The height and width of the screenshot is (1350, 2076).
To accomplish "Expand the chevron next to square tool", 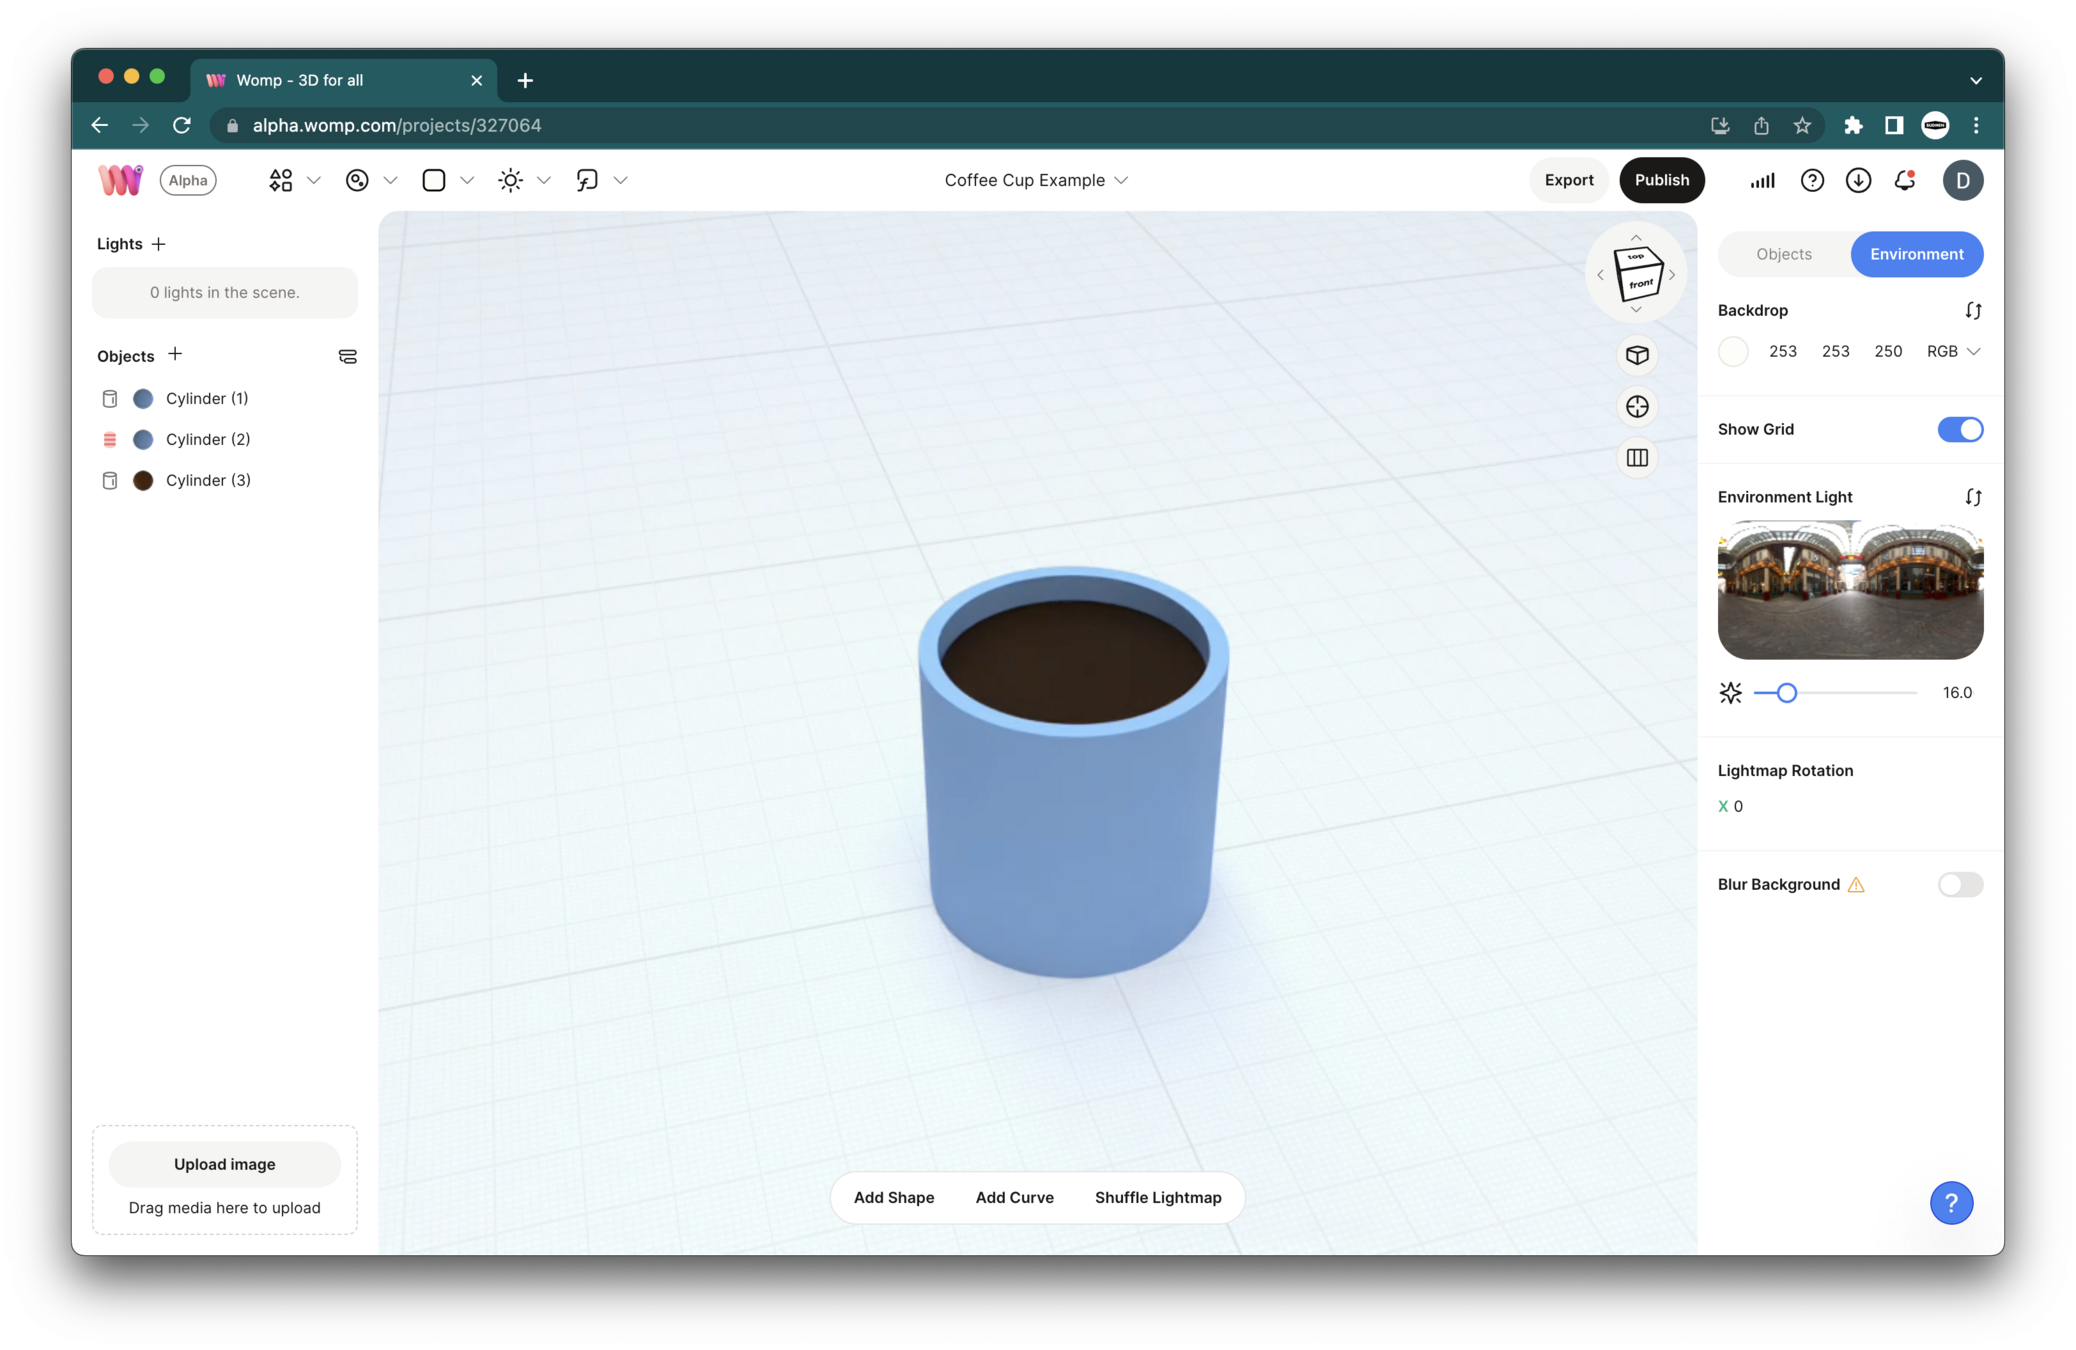I will click(467, 180).
